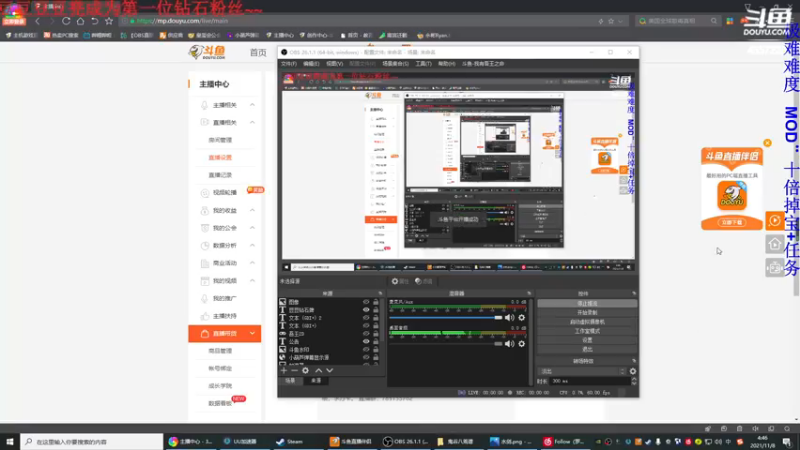Click 启动虚拟摄像机 button

tap(587, 321)
